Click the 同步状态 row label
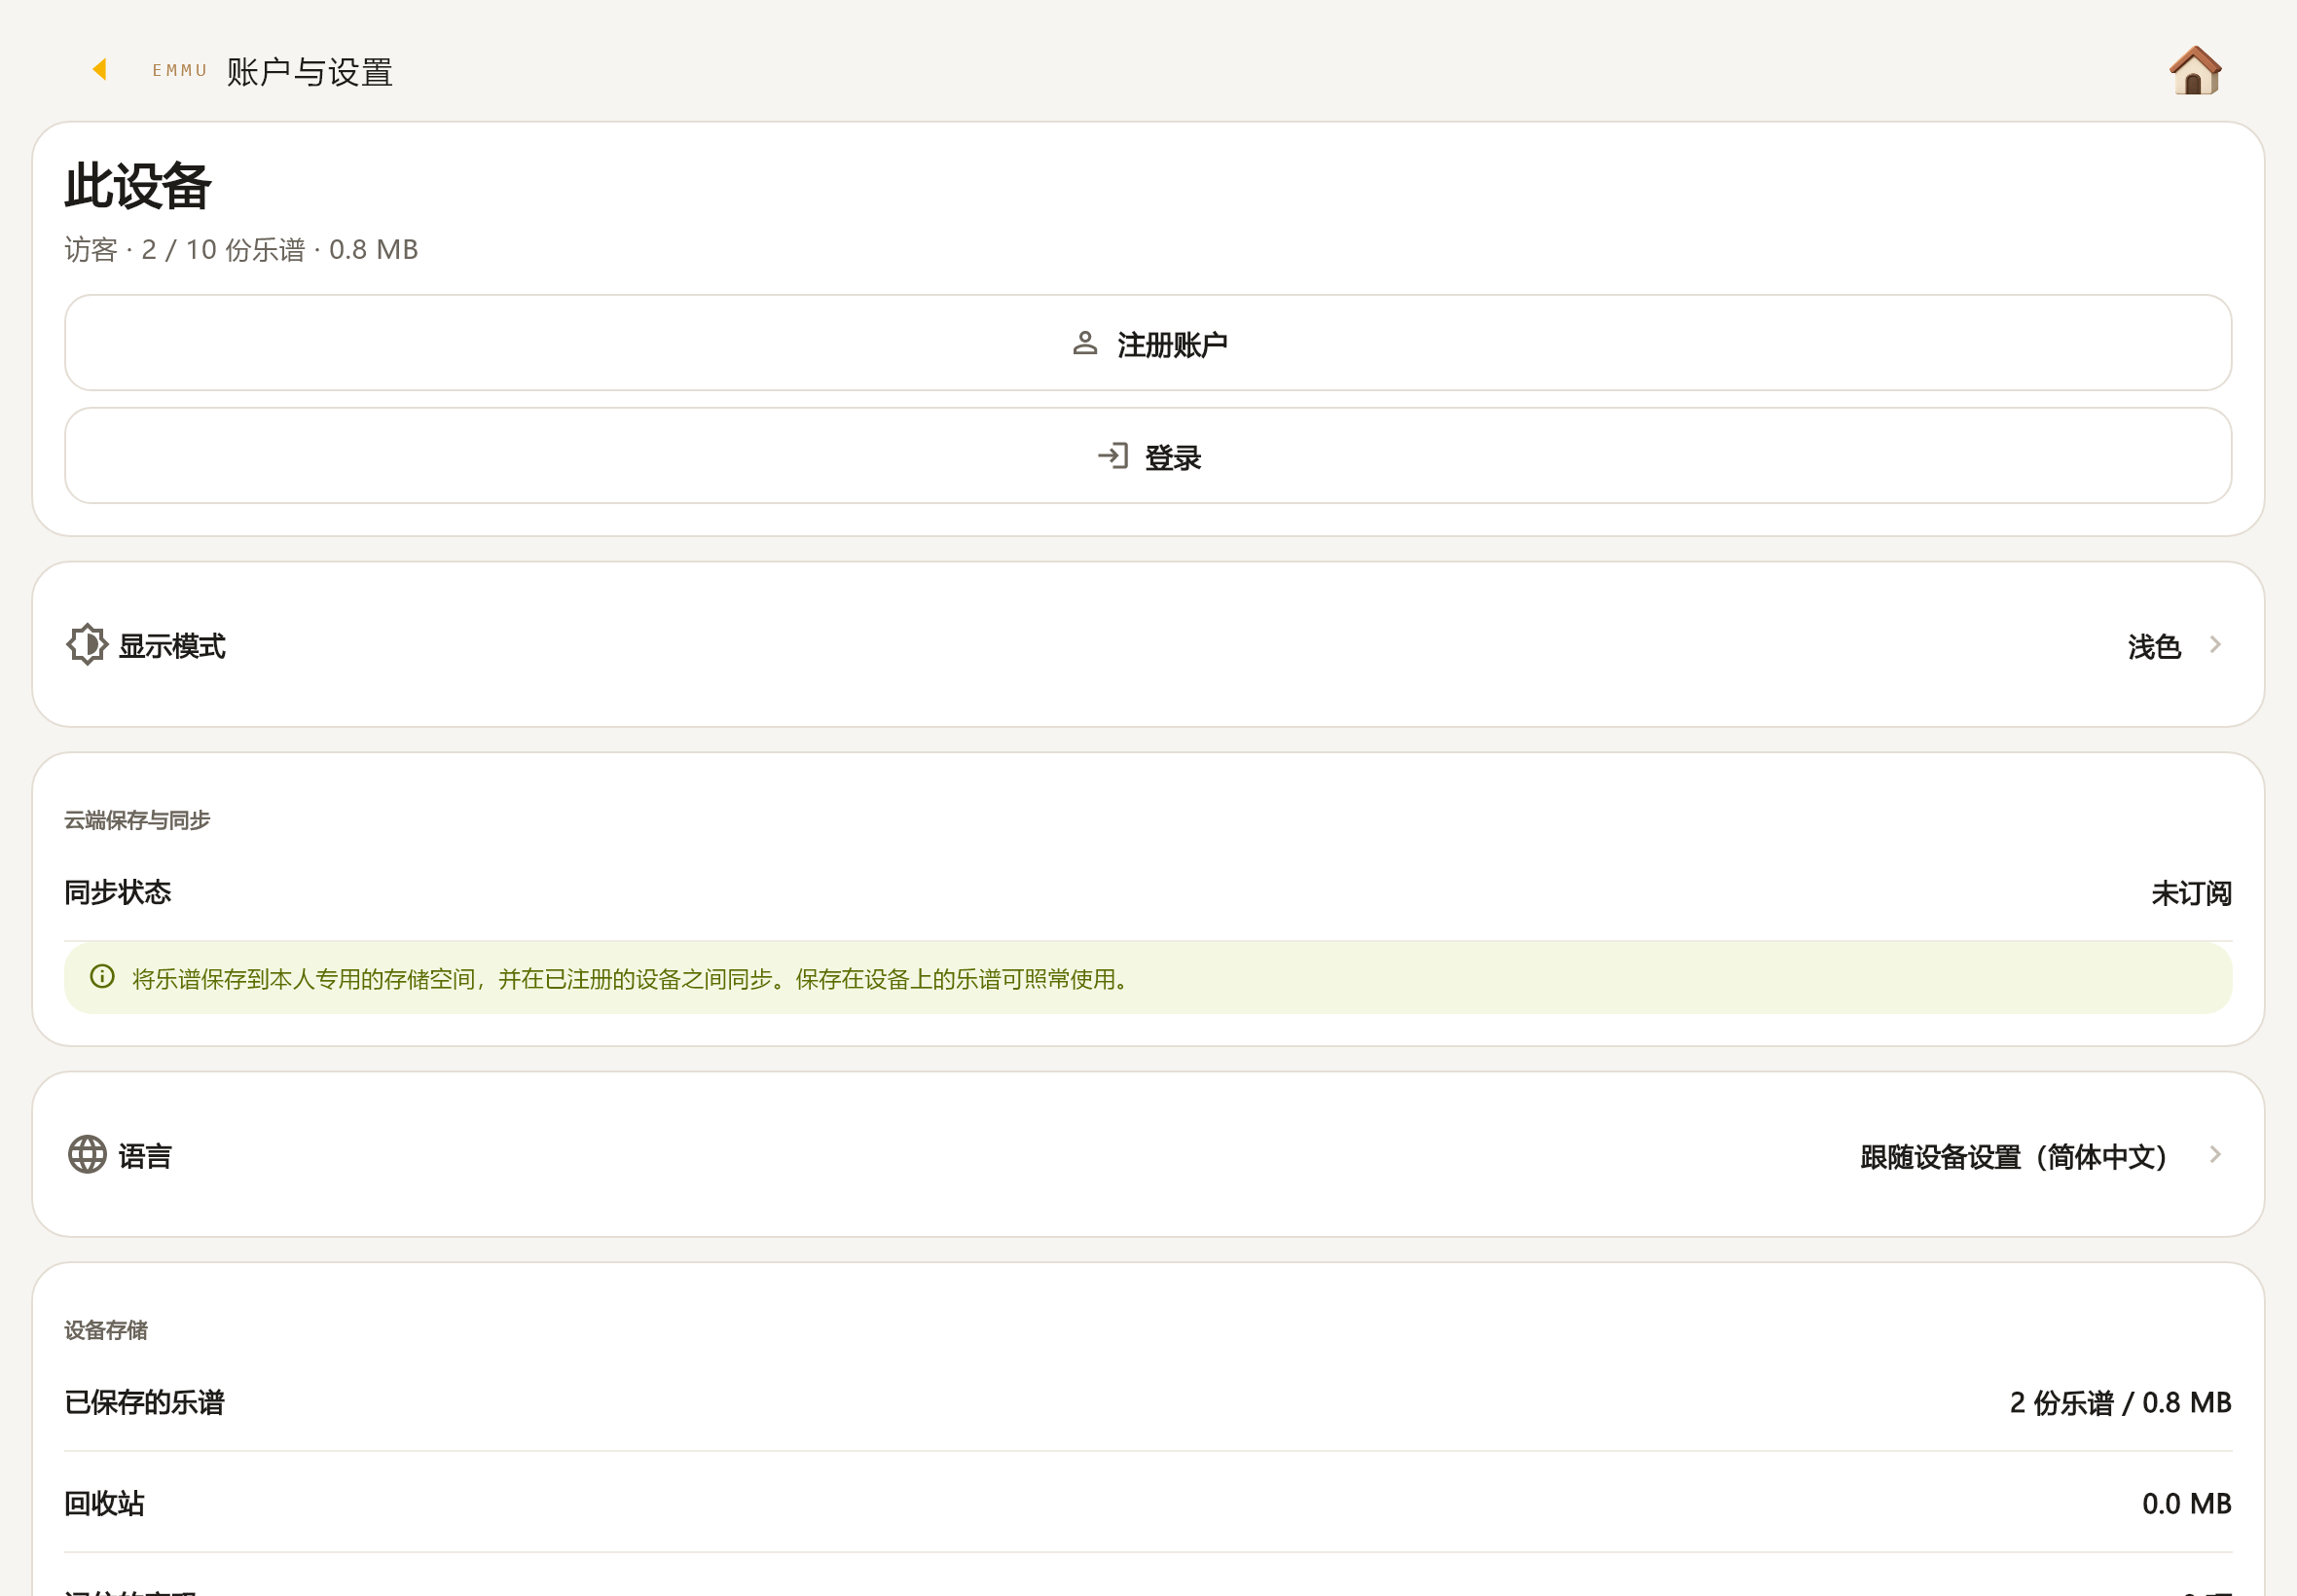The image size is (2297, 1596). [118, 892]
